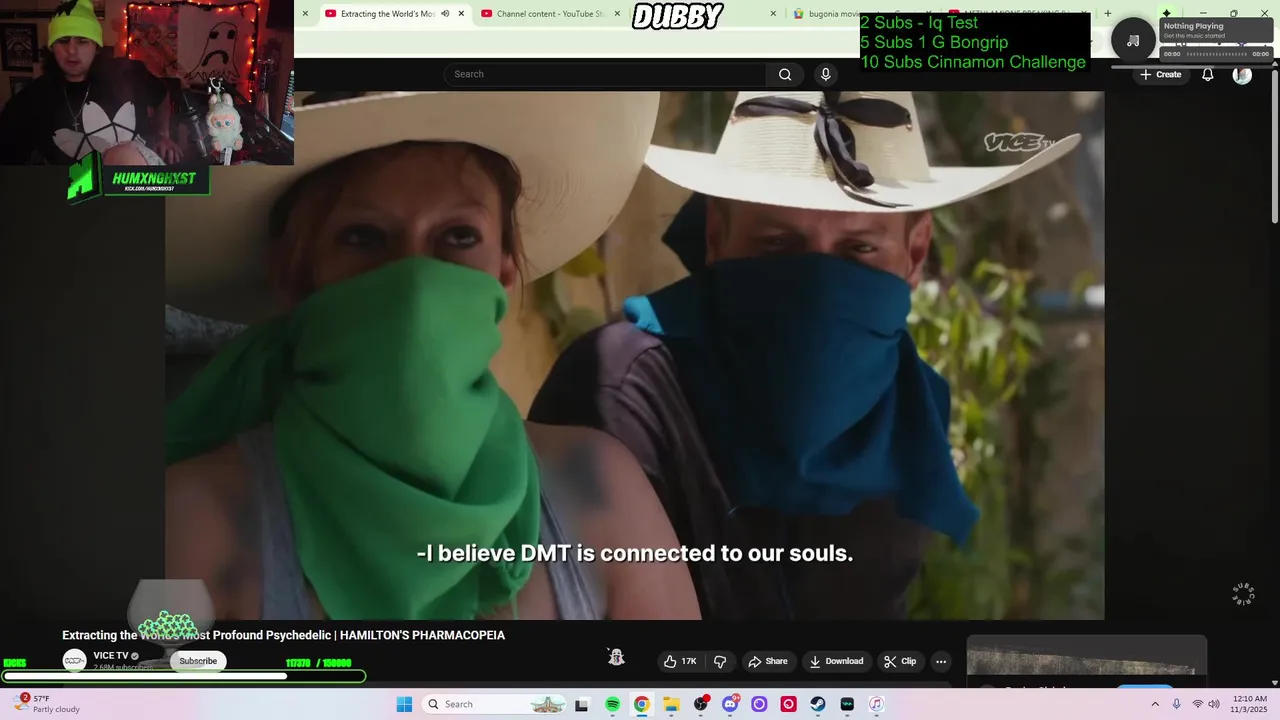Click the VICE TV channel avatar
1280x720 pixels.
[x=74, y=660]
